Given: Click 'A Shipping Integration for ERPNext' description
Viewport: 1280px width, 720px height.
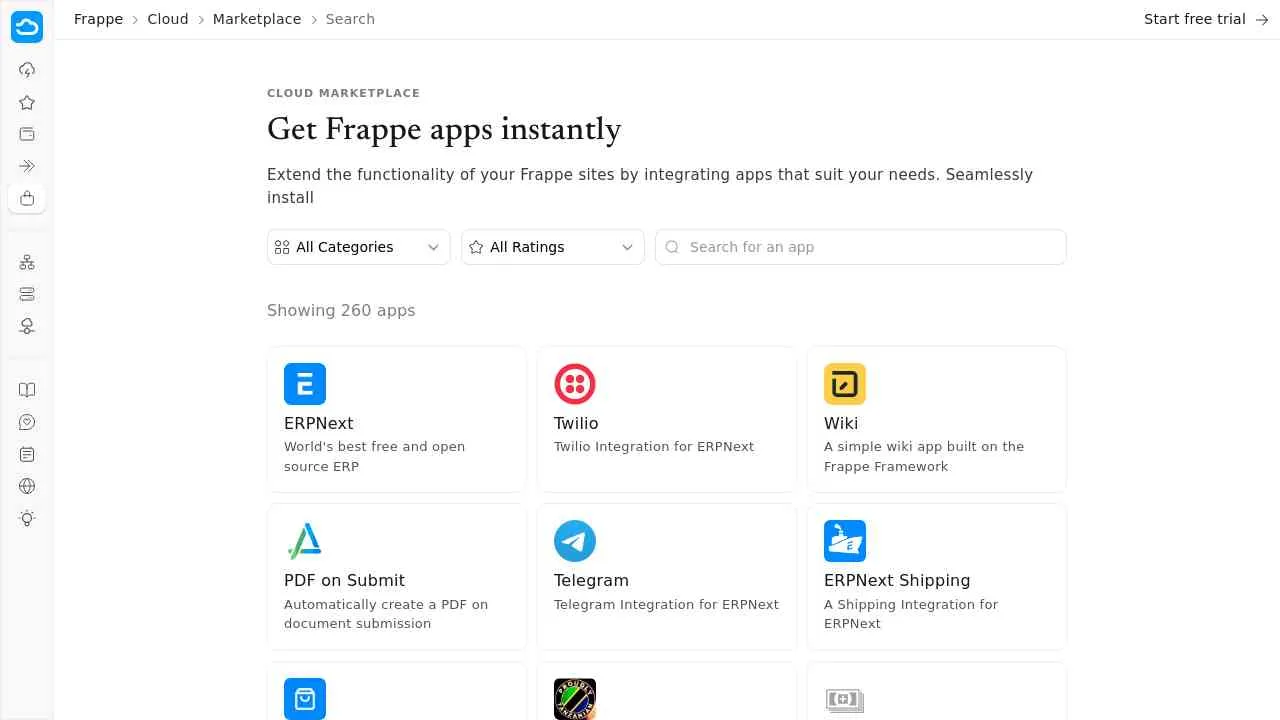Looking at the screenshot, I should pyautogui.click(x=911, y=614).
